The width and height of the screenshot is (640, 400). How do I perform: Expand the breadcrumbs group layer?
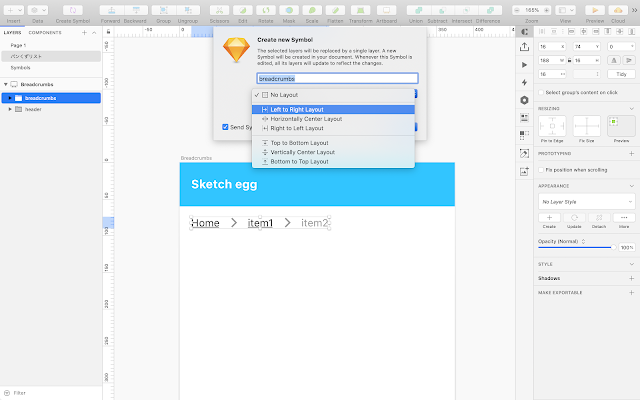click(x=10, y=98)
